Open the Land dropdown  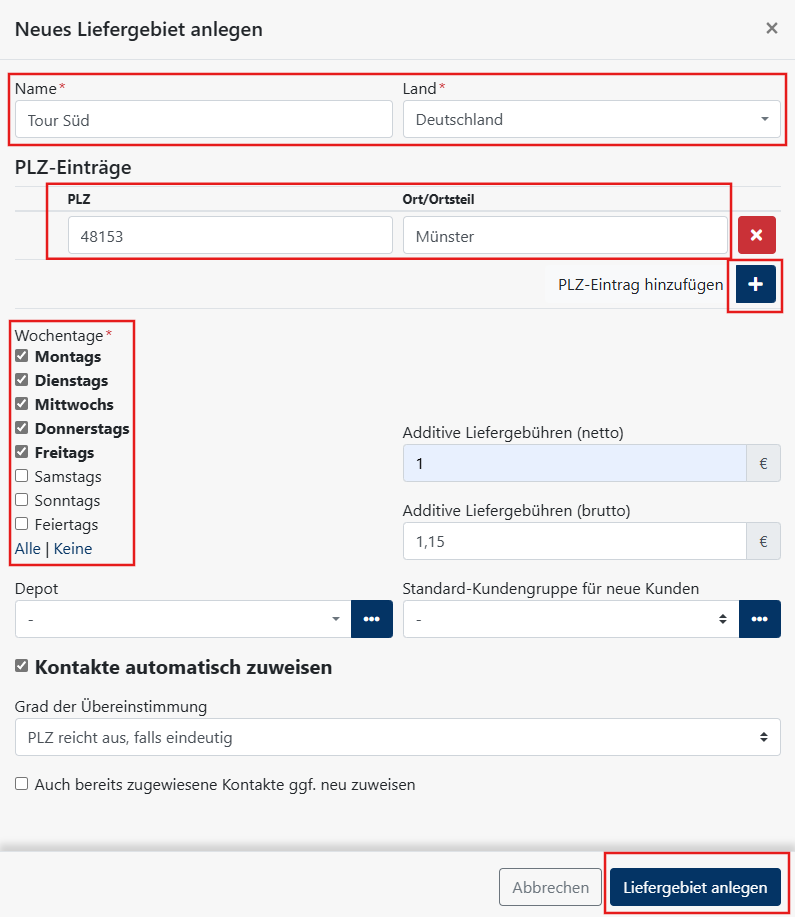591,120
